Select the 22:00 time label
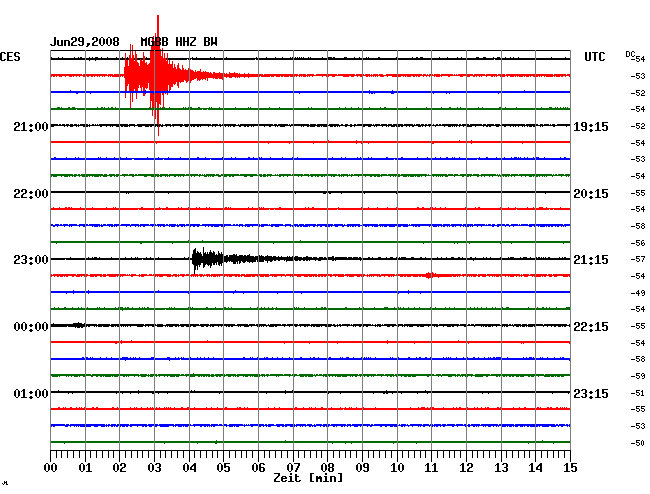Image resolution: width=650 pixels, height=494 pixels. click(x=31, y=194)
